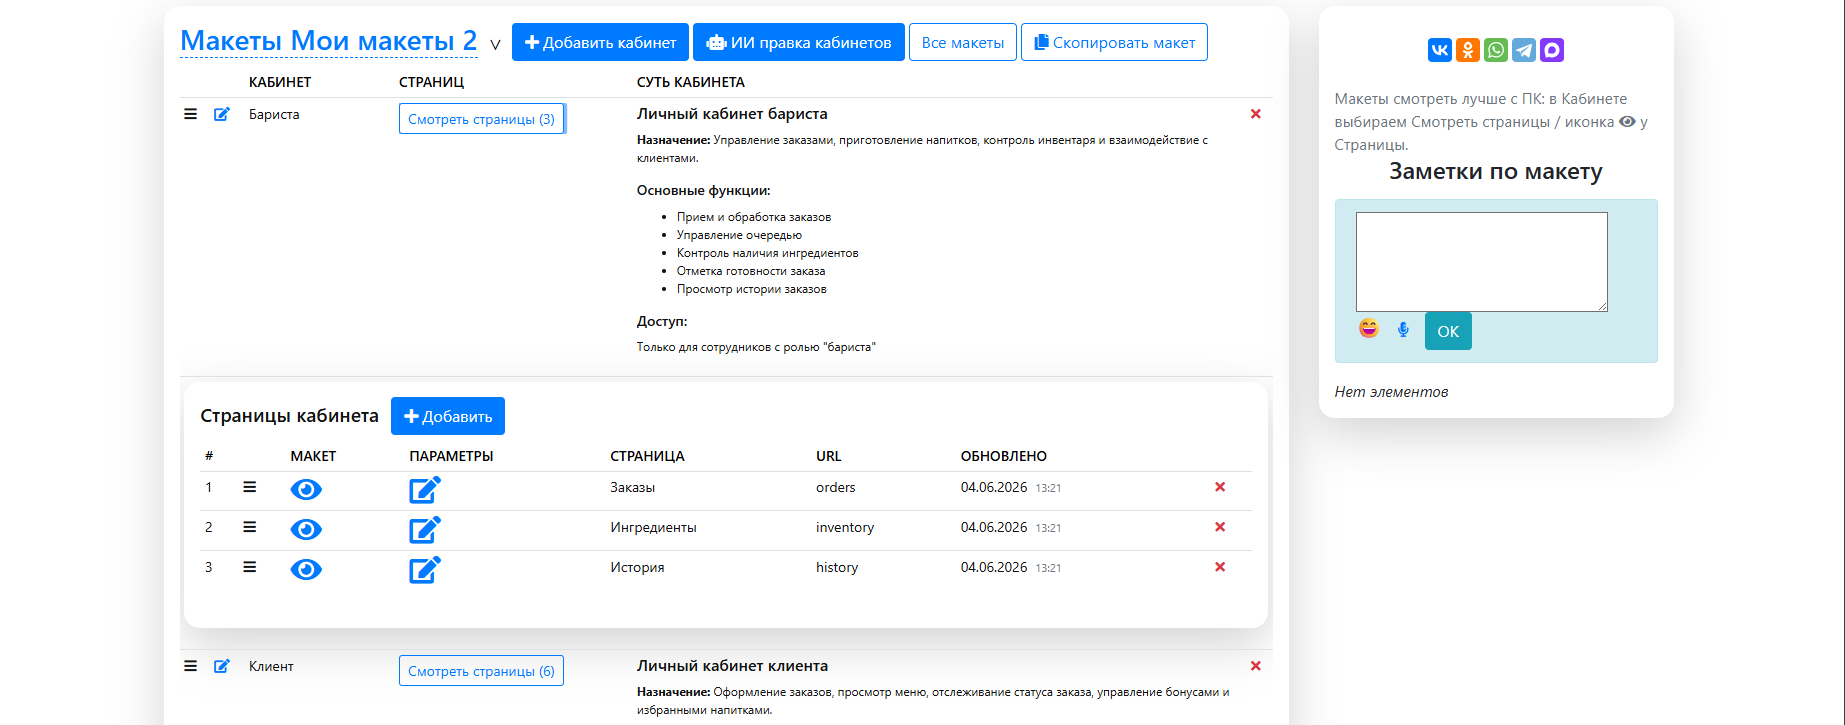This screenshot has width=1845, height=725.
Task: Share via Telegram icon
Action: [x=1523, y=50]
